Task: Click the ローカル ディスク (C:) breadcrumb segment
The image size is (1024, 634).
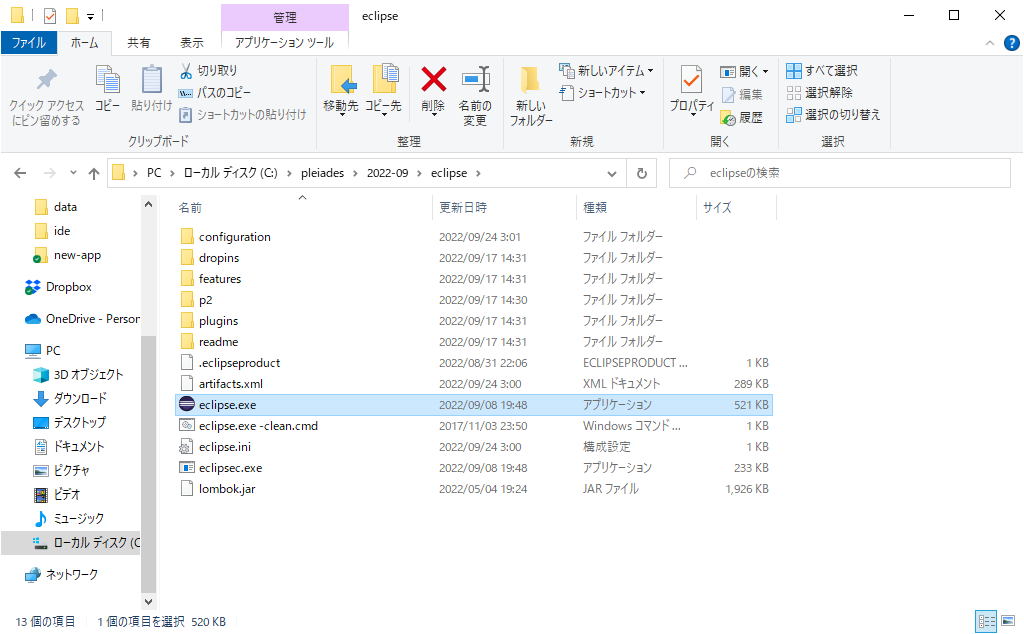Action: (231, 173)
